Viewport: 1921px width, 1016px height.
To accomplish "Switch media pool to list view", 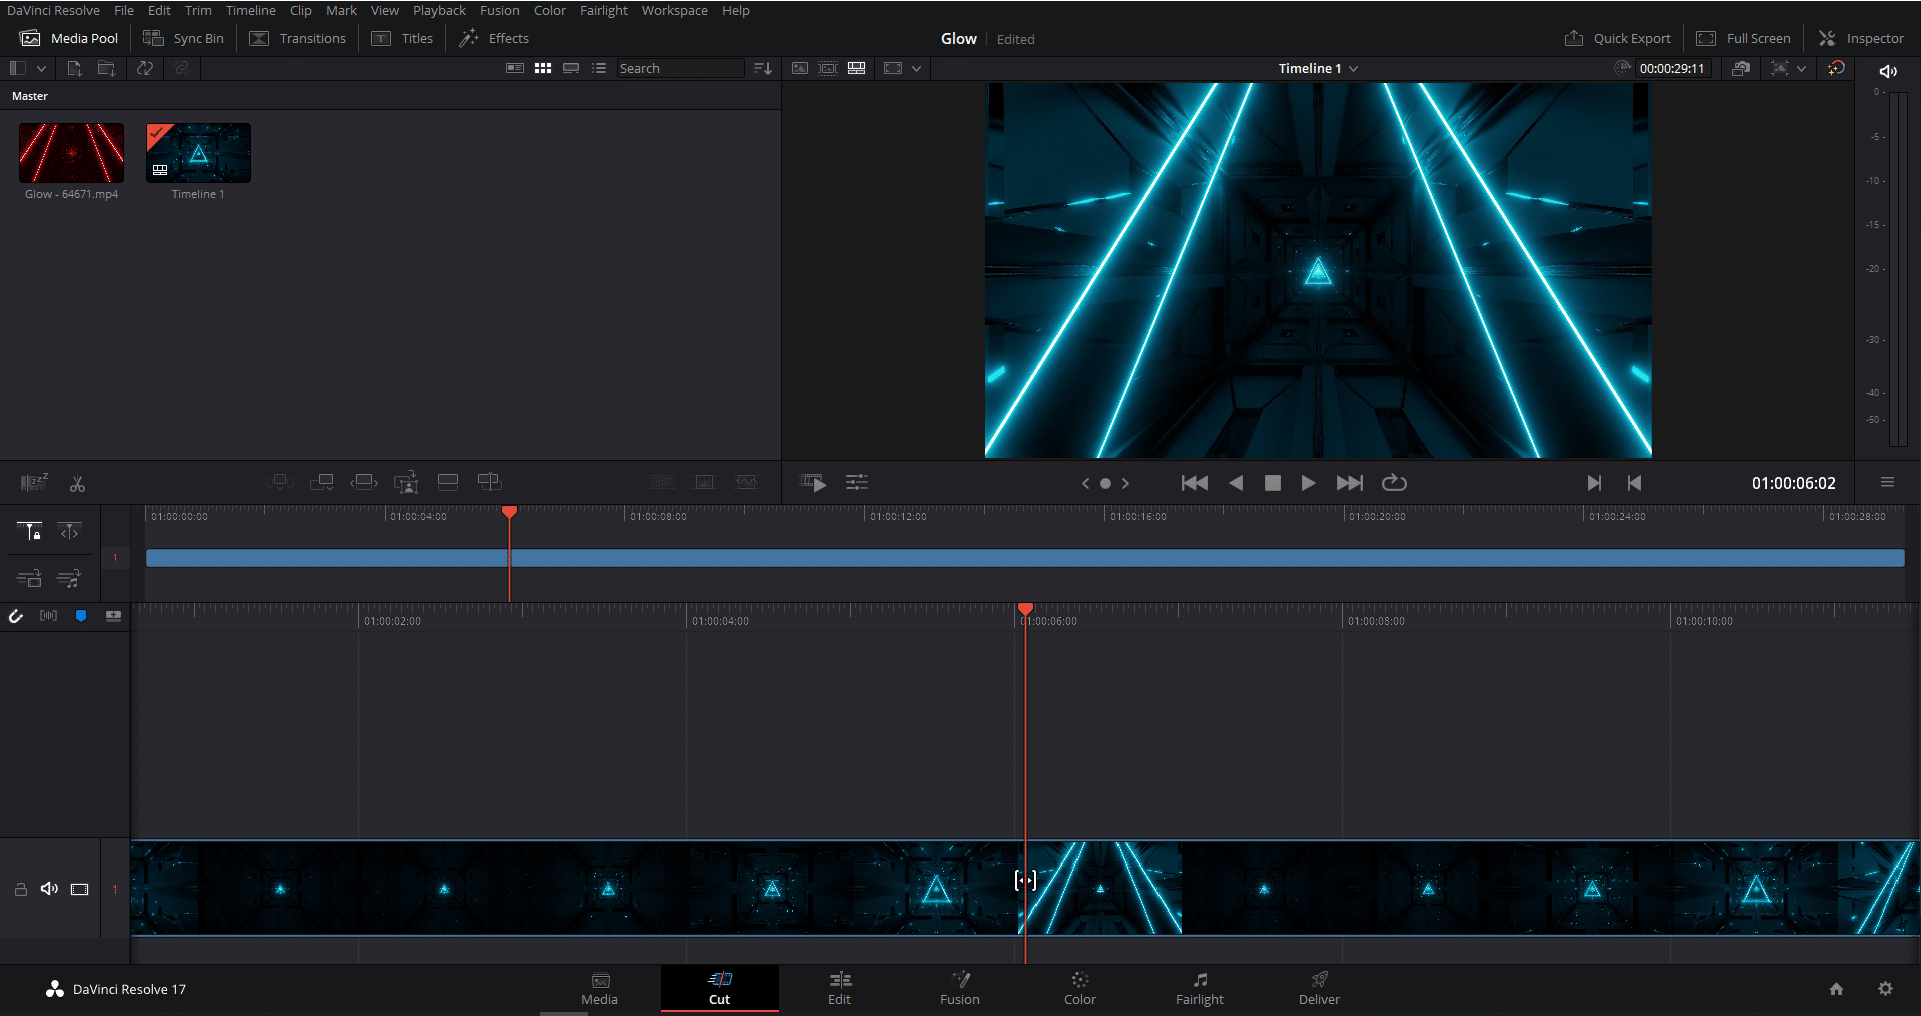I will coord(599,68).
